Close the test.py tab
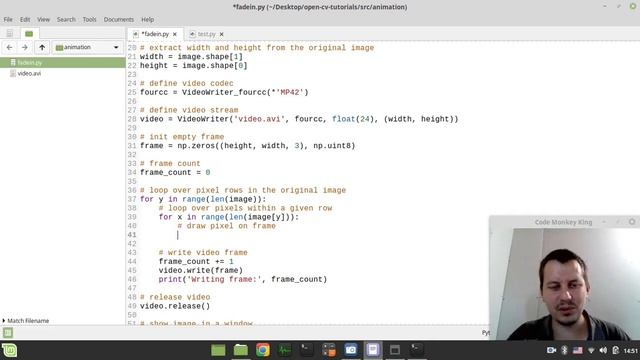 coord(222,34)
